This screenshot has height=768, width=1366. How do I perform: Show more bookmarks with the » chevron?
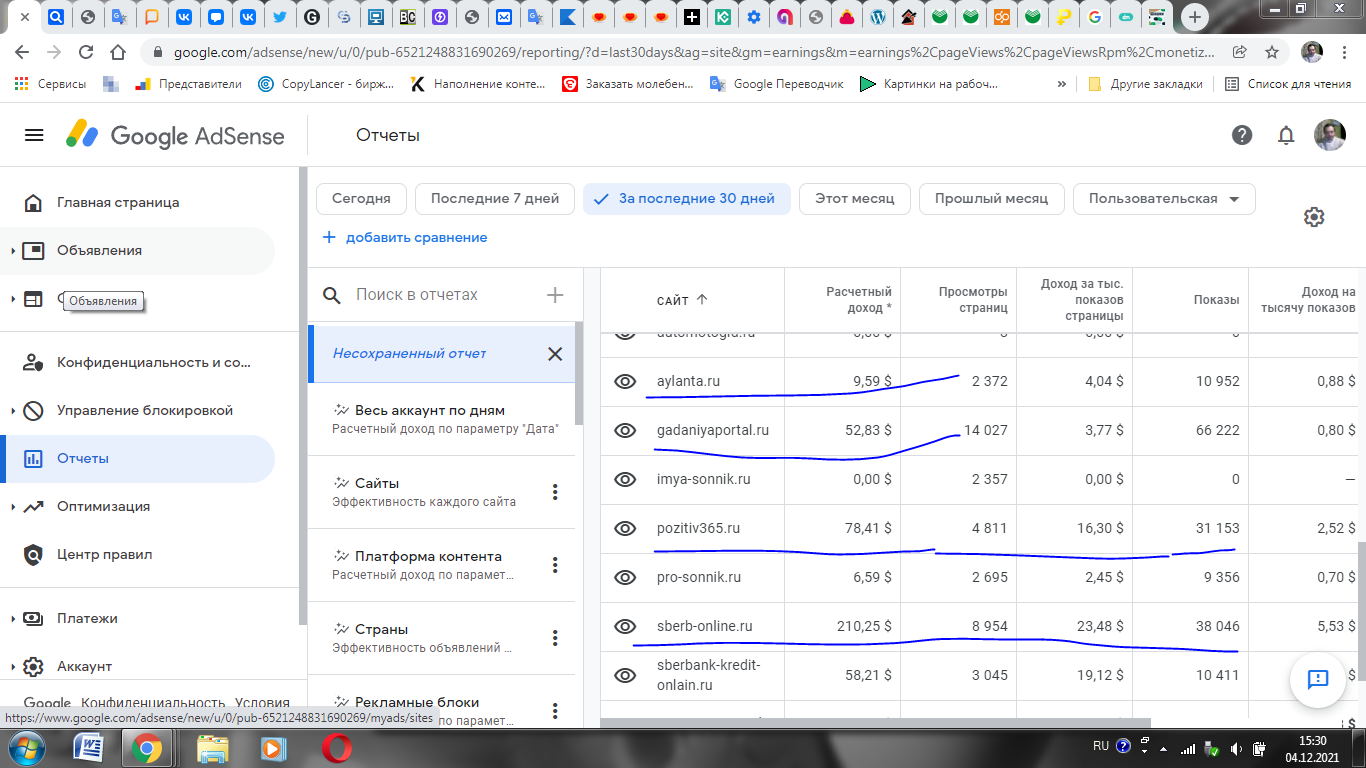(1061, 84)
